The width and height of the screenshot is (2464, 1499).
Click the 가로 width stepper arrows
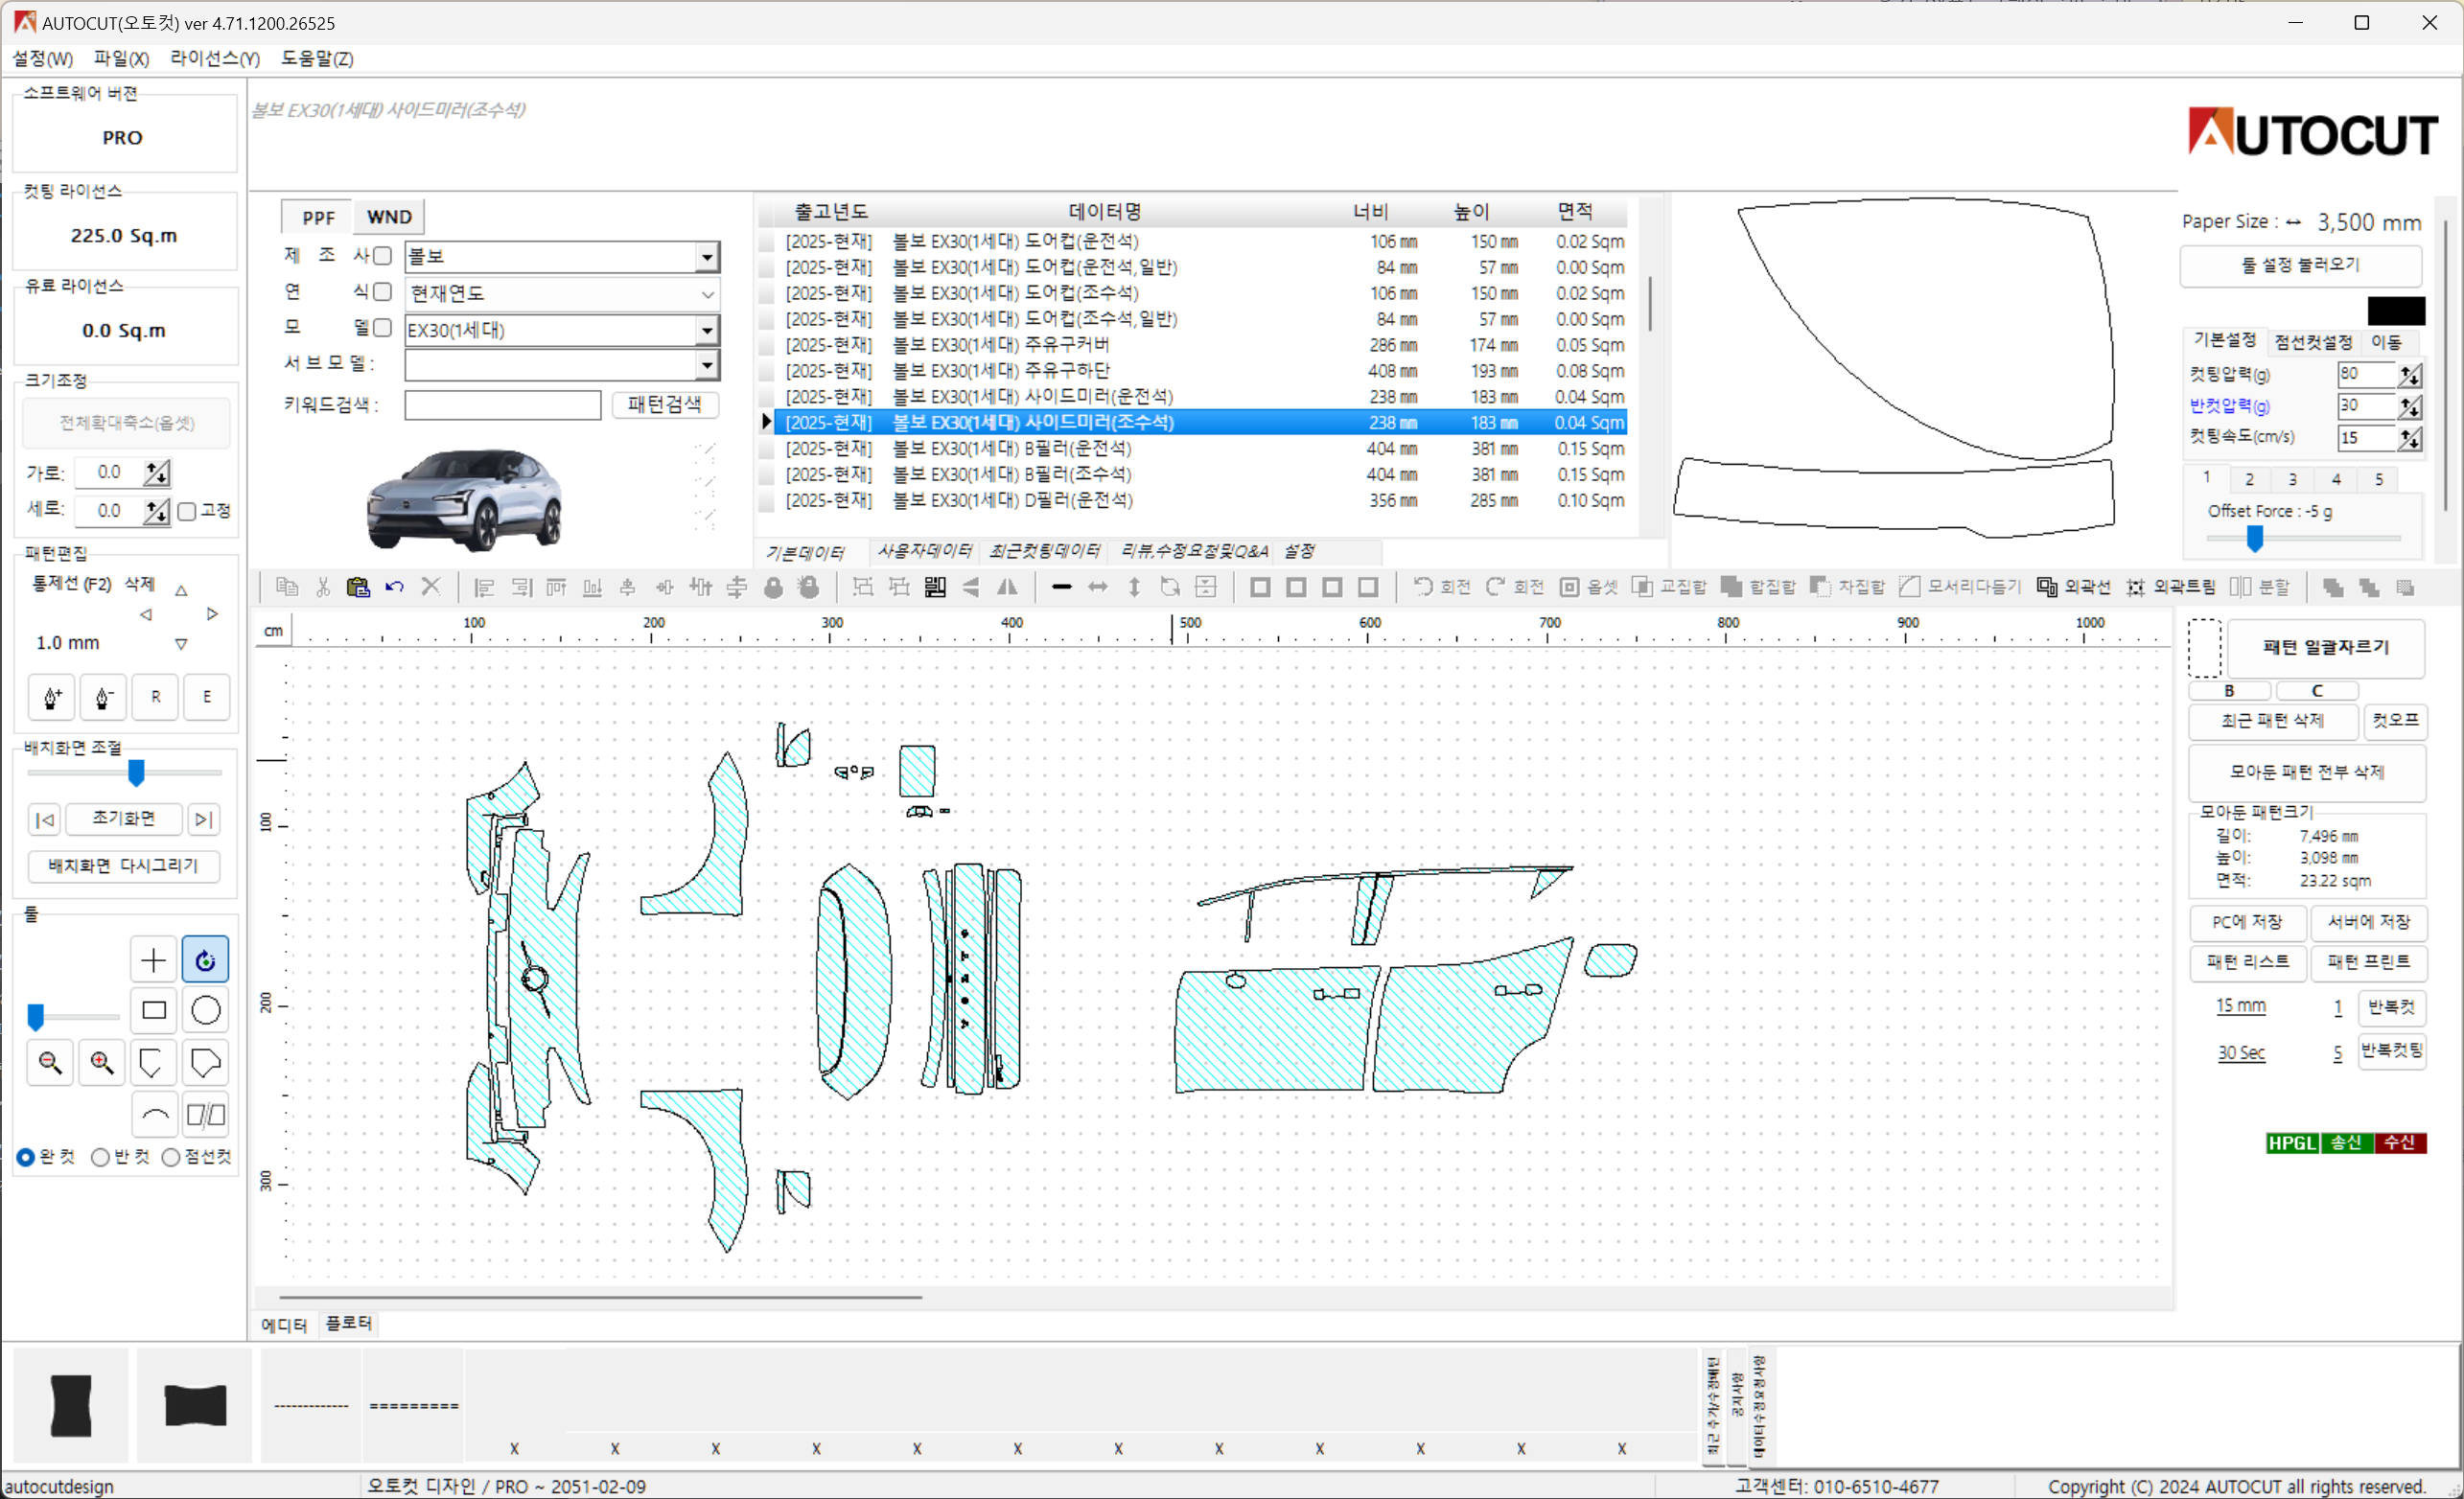pyautogui.click(x=157, y=472)
